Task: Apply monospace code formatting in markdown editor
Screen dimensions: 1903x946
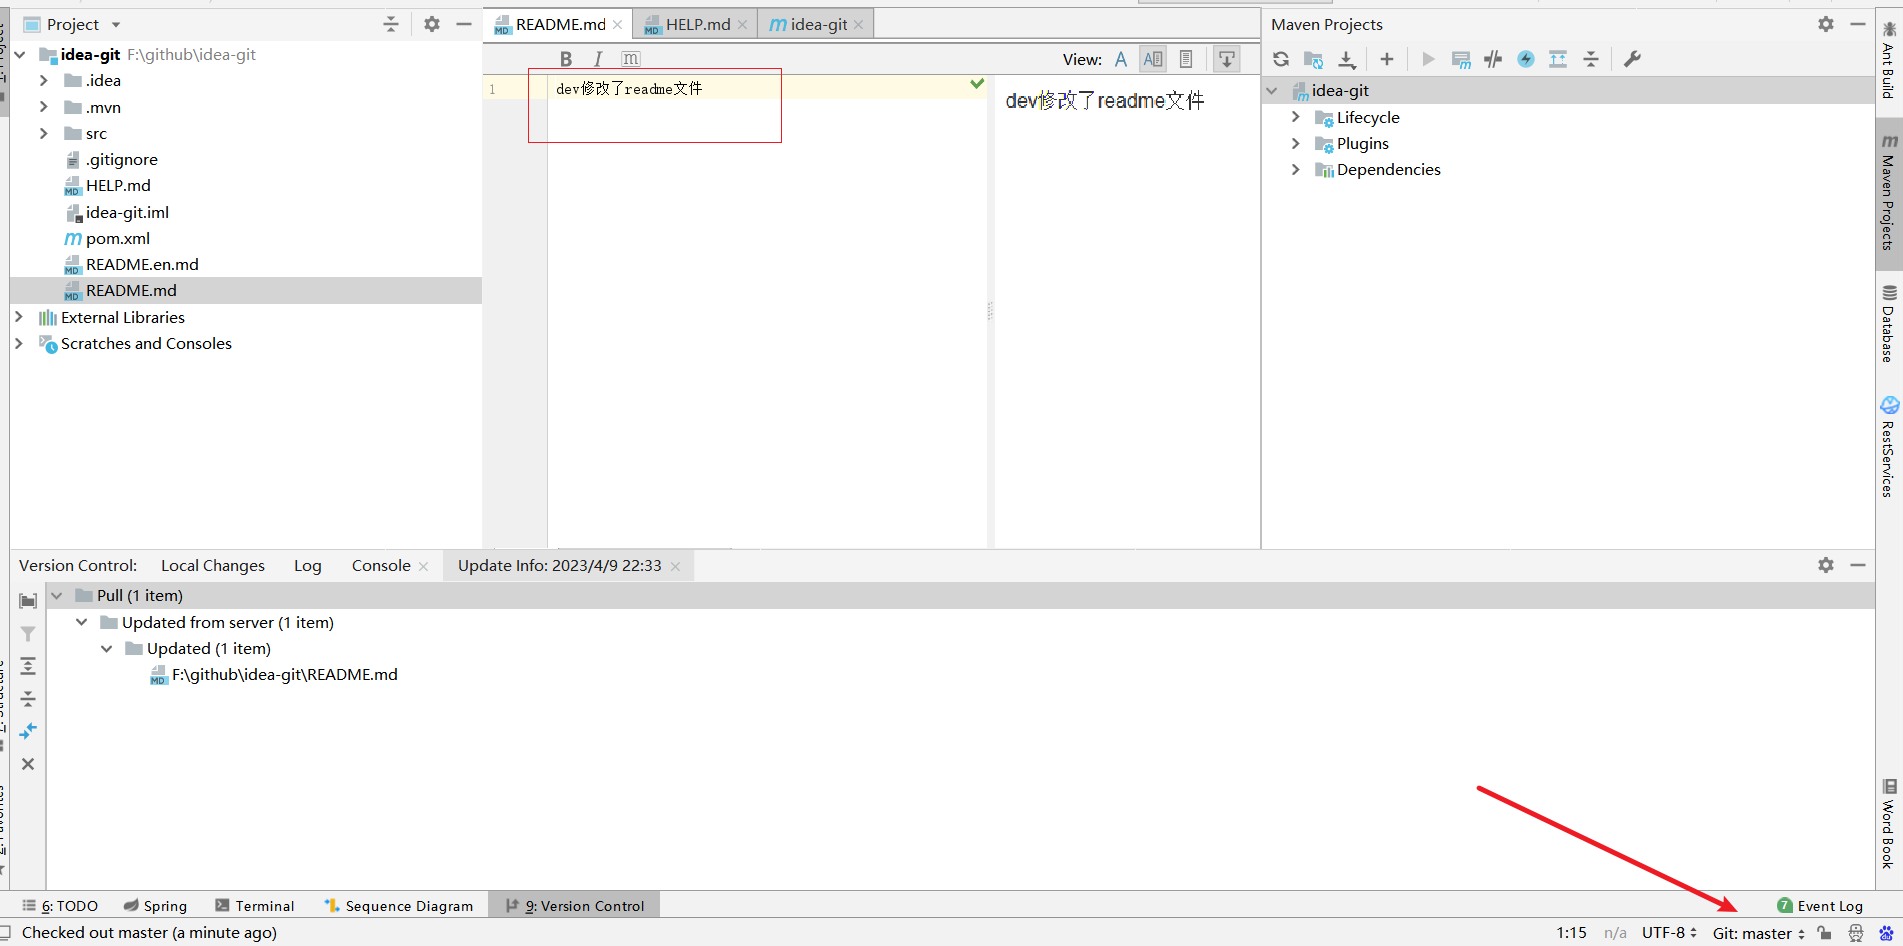Action: click(x=631, y=59)
